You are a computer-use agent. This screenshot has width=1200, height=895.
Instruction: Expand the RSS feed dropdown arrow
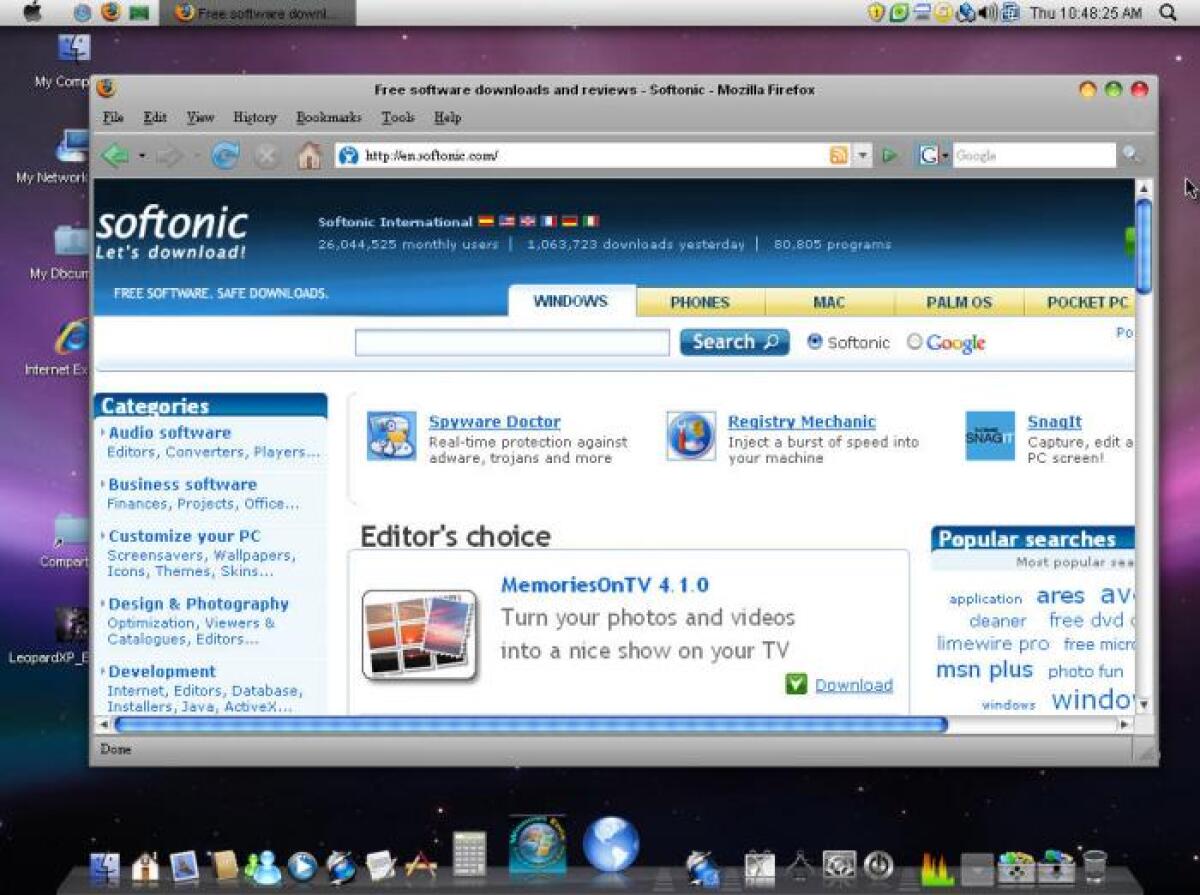coord(862,155)
